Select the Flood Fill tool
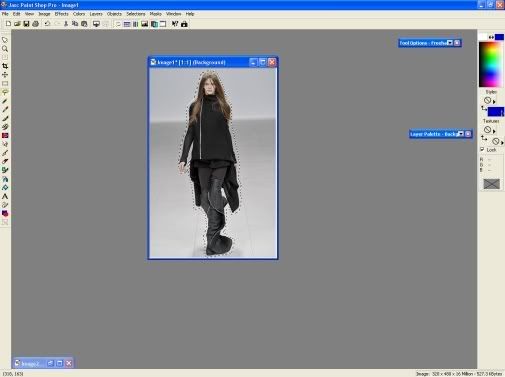The width and height of the screenshot is (505, 377). (x=5, y=187)
